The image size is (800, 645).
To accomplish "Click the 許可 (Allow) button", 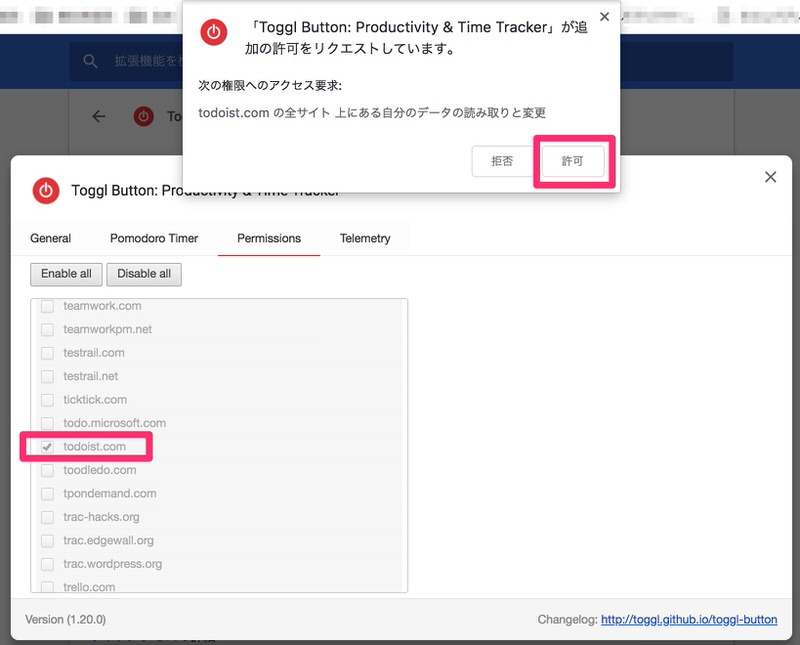I will pos(572,161).
